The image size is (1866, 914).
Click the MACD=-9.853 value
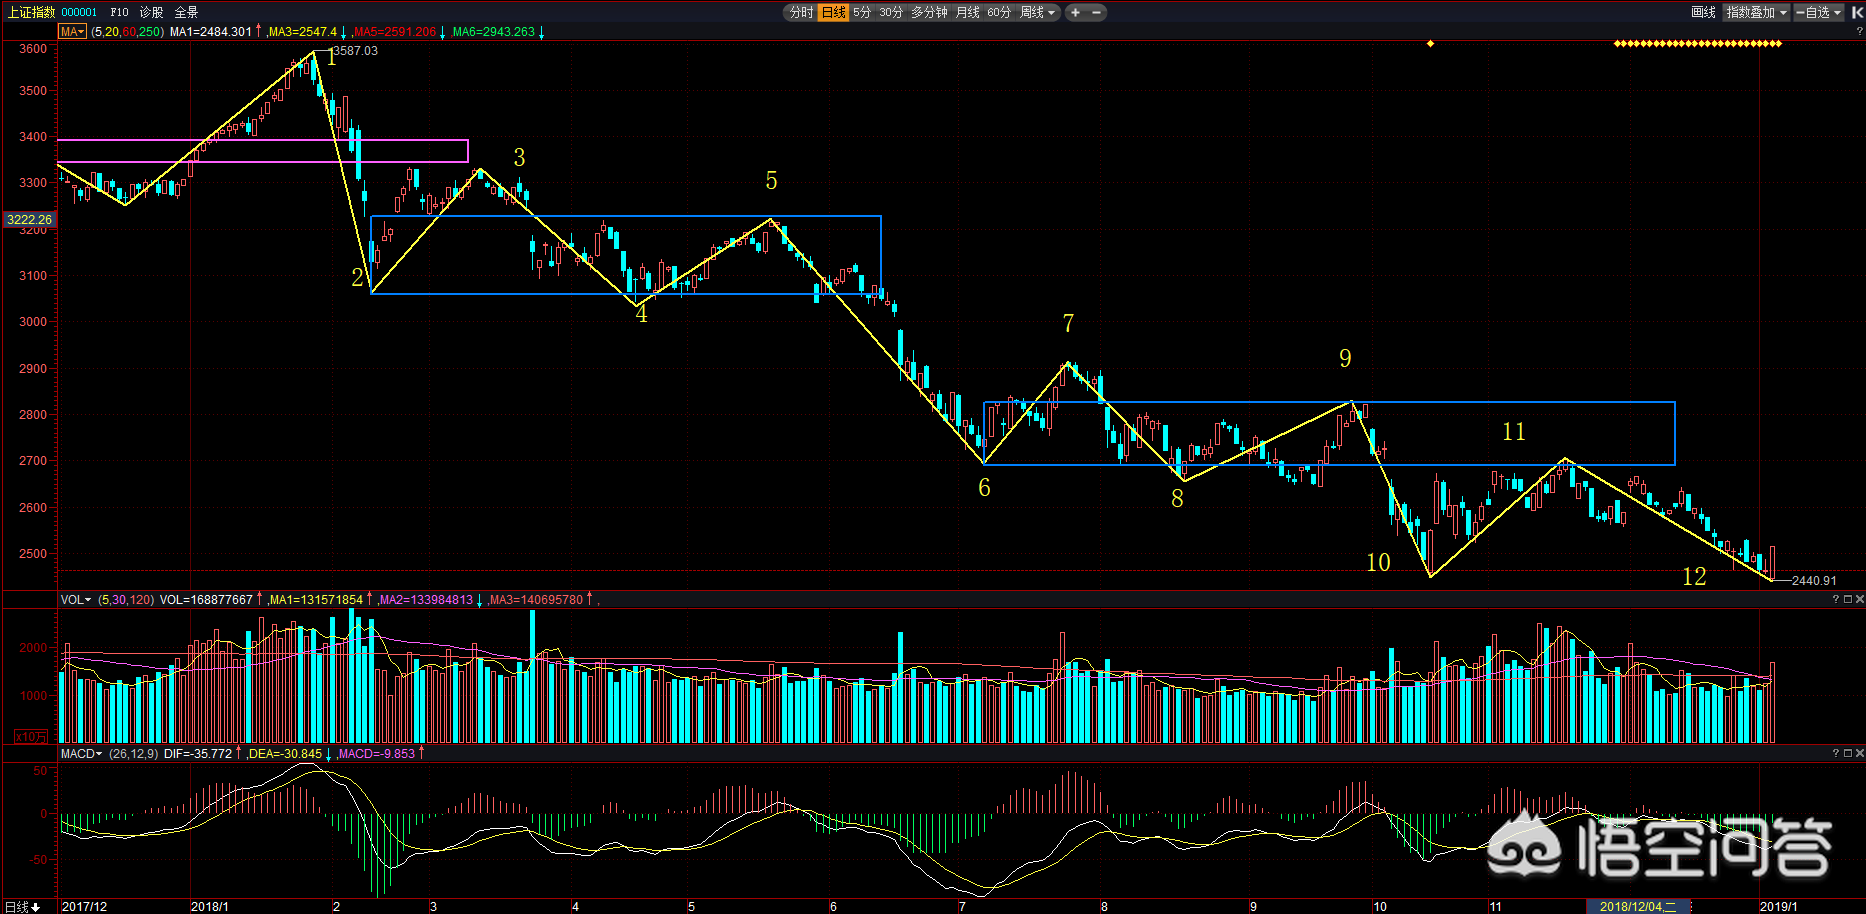(376, 754)
